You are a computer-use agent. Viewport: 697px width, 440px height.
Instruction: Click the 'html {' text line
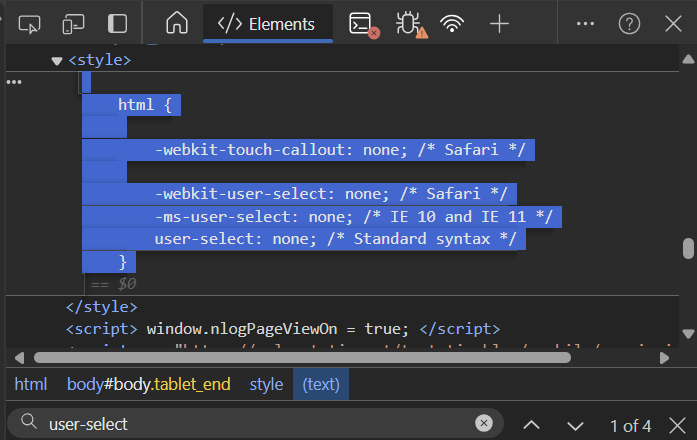click(144, 105)
